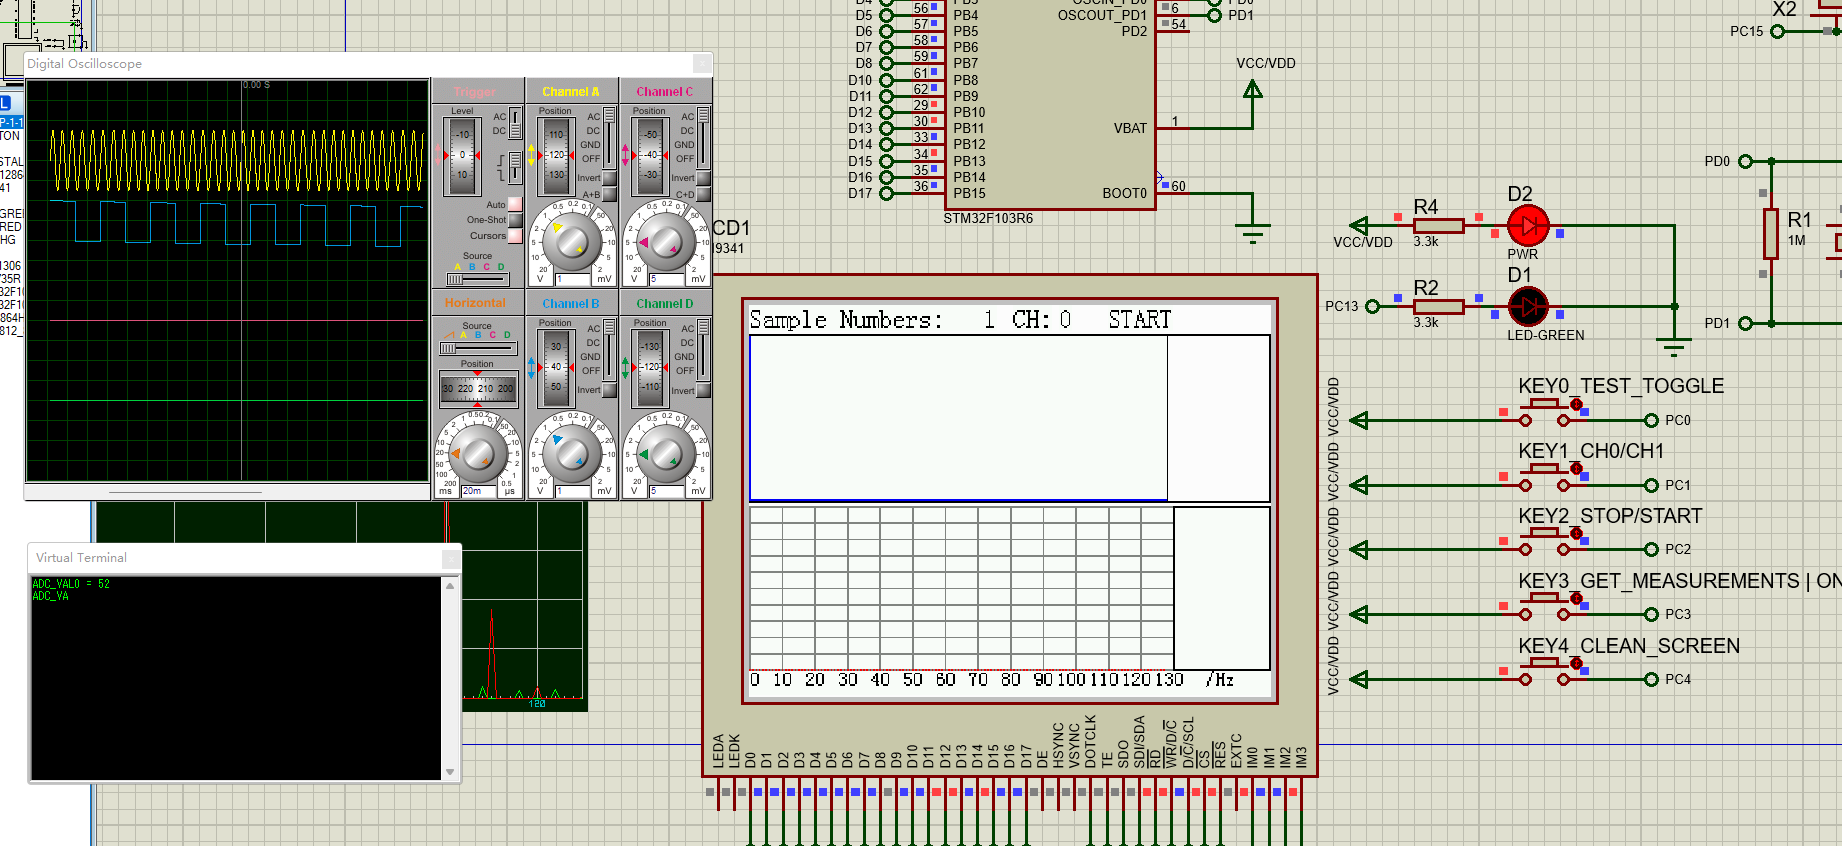Click the Horizontal 20m timebase field
The height and width of the screenshot is (846, 1842).
click(479, 491)
